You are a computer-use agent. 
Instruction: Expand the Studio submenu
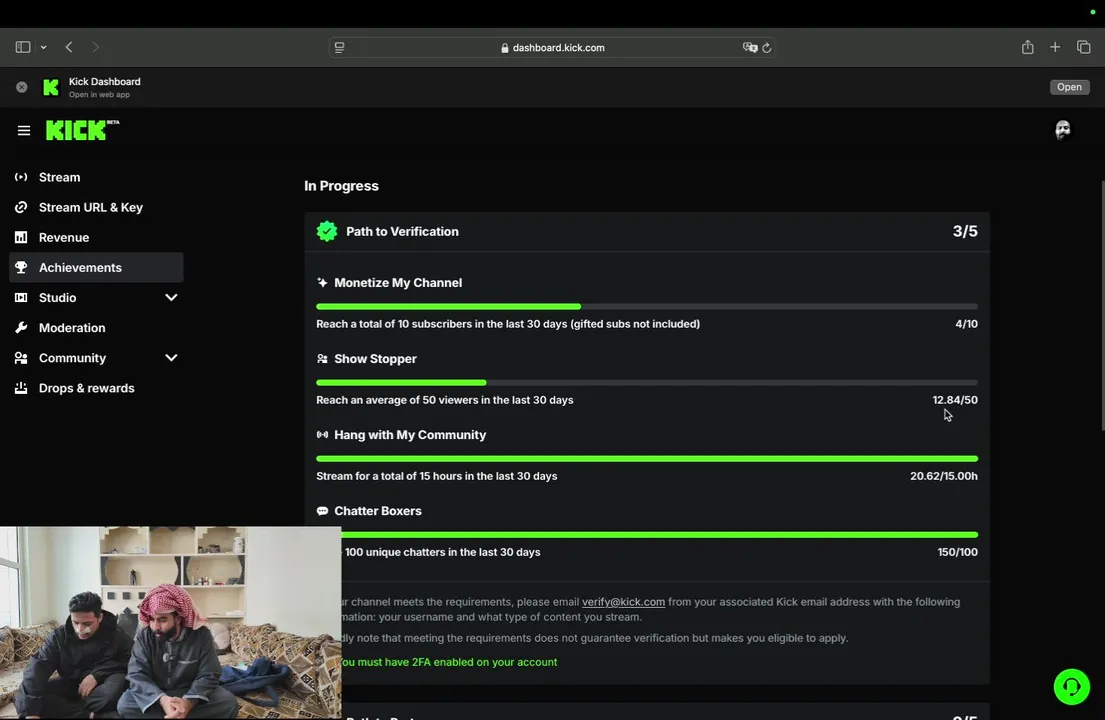(x=171, y=298)
